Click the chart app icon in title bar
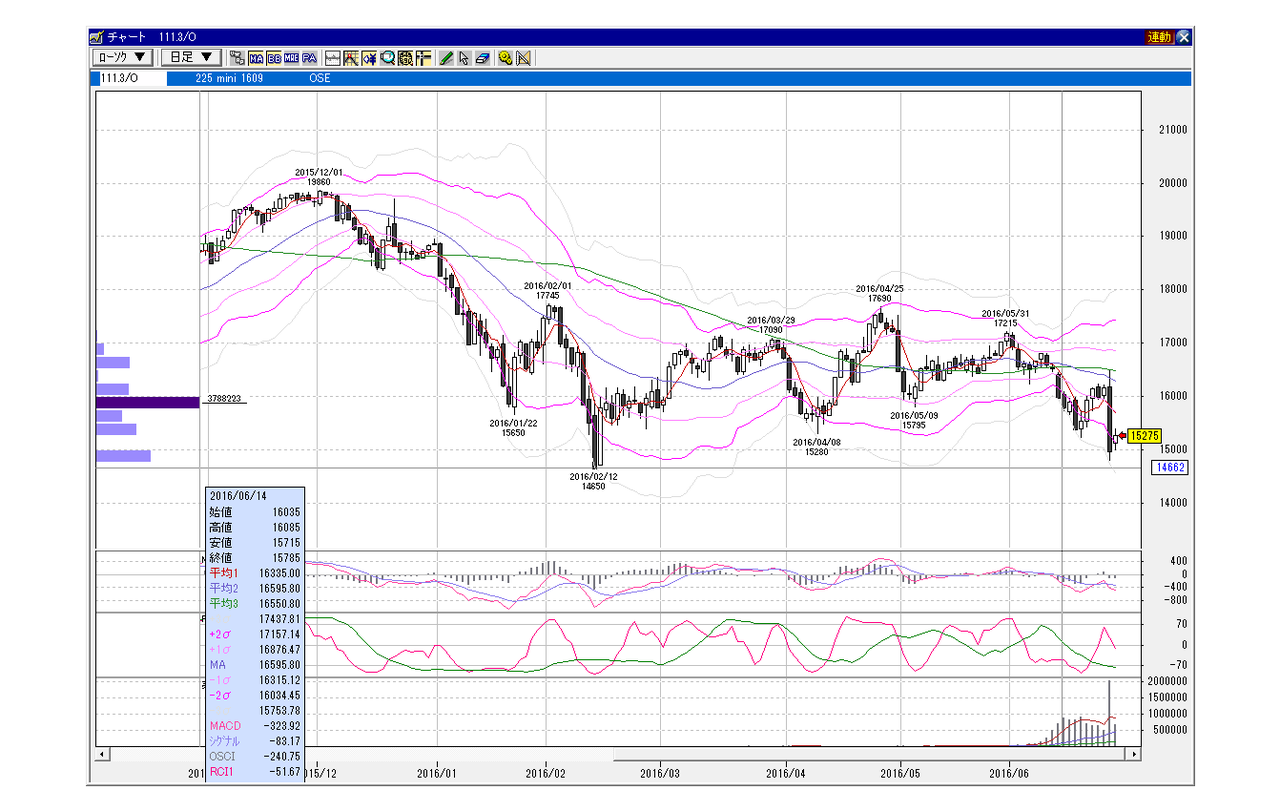1280x811 pixels. [97, 37]
